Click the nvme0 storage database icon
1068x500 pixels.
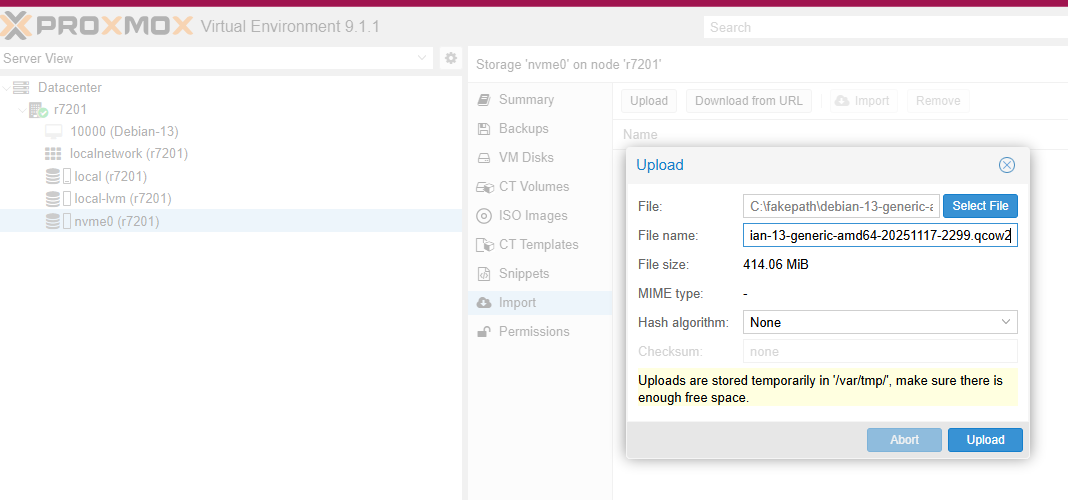pyautogui.click(x=53, y=221)
